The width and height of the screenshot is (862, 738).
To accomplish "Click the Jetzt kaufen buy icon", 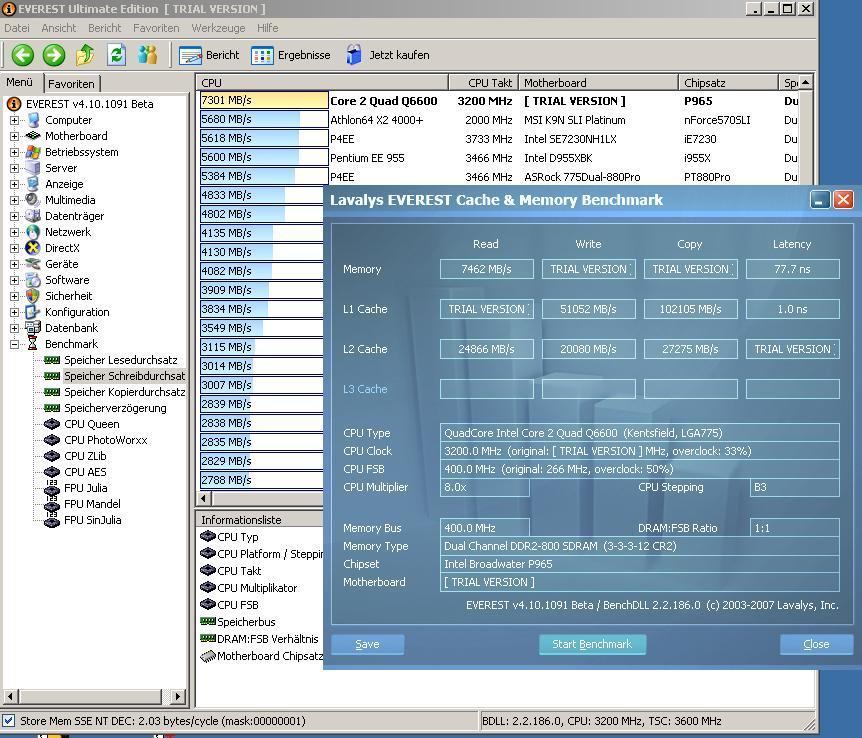I will pyautogui.click(x=355, y=55).
